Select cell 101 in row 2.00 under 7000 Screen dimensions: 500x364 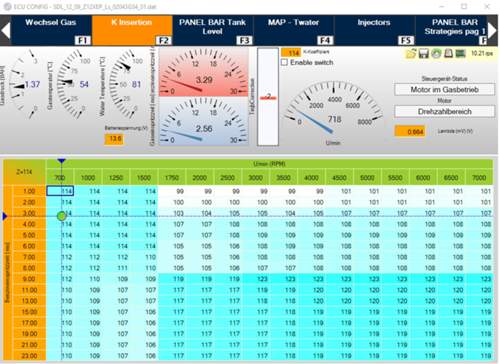[x=479, y=202]
